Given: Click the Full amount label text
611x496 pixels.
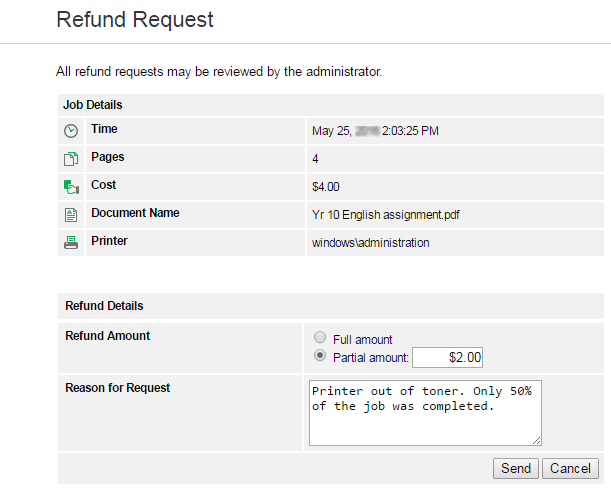Looking at the screenshot, I should click(363, 339).
